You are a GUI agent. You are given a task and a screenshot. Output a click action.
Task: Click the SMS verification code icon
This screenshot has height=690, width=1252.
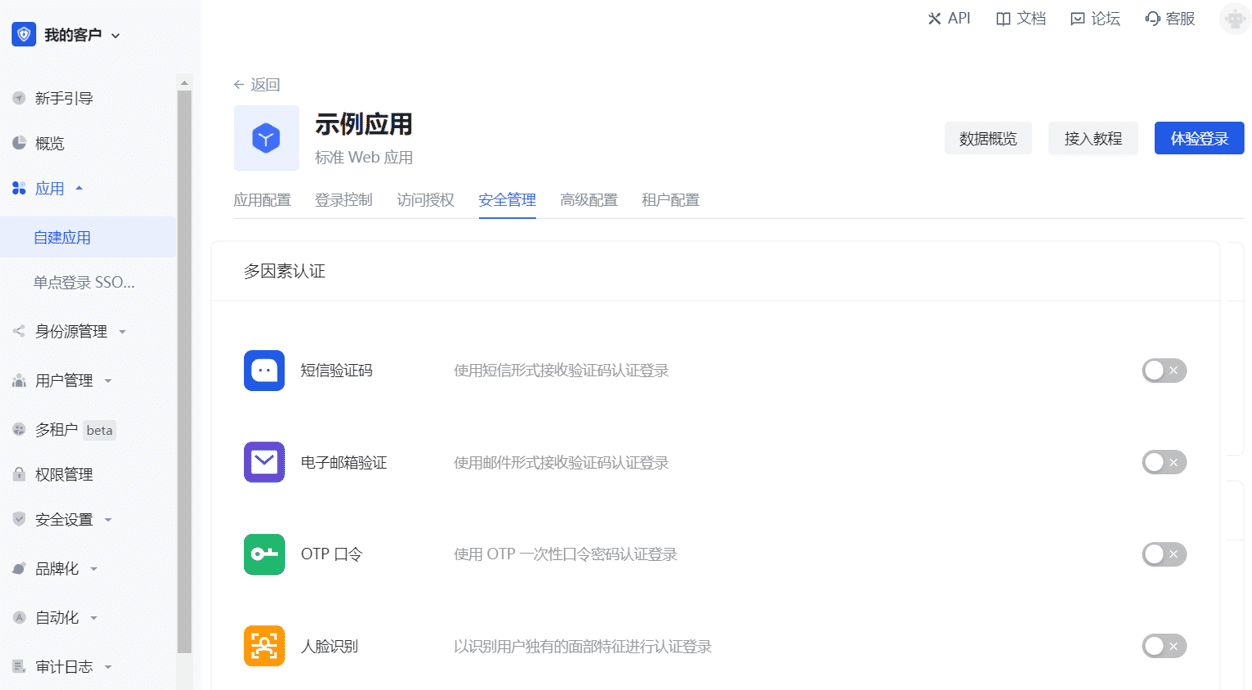coord(264,370)
